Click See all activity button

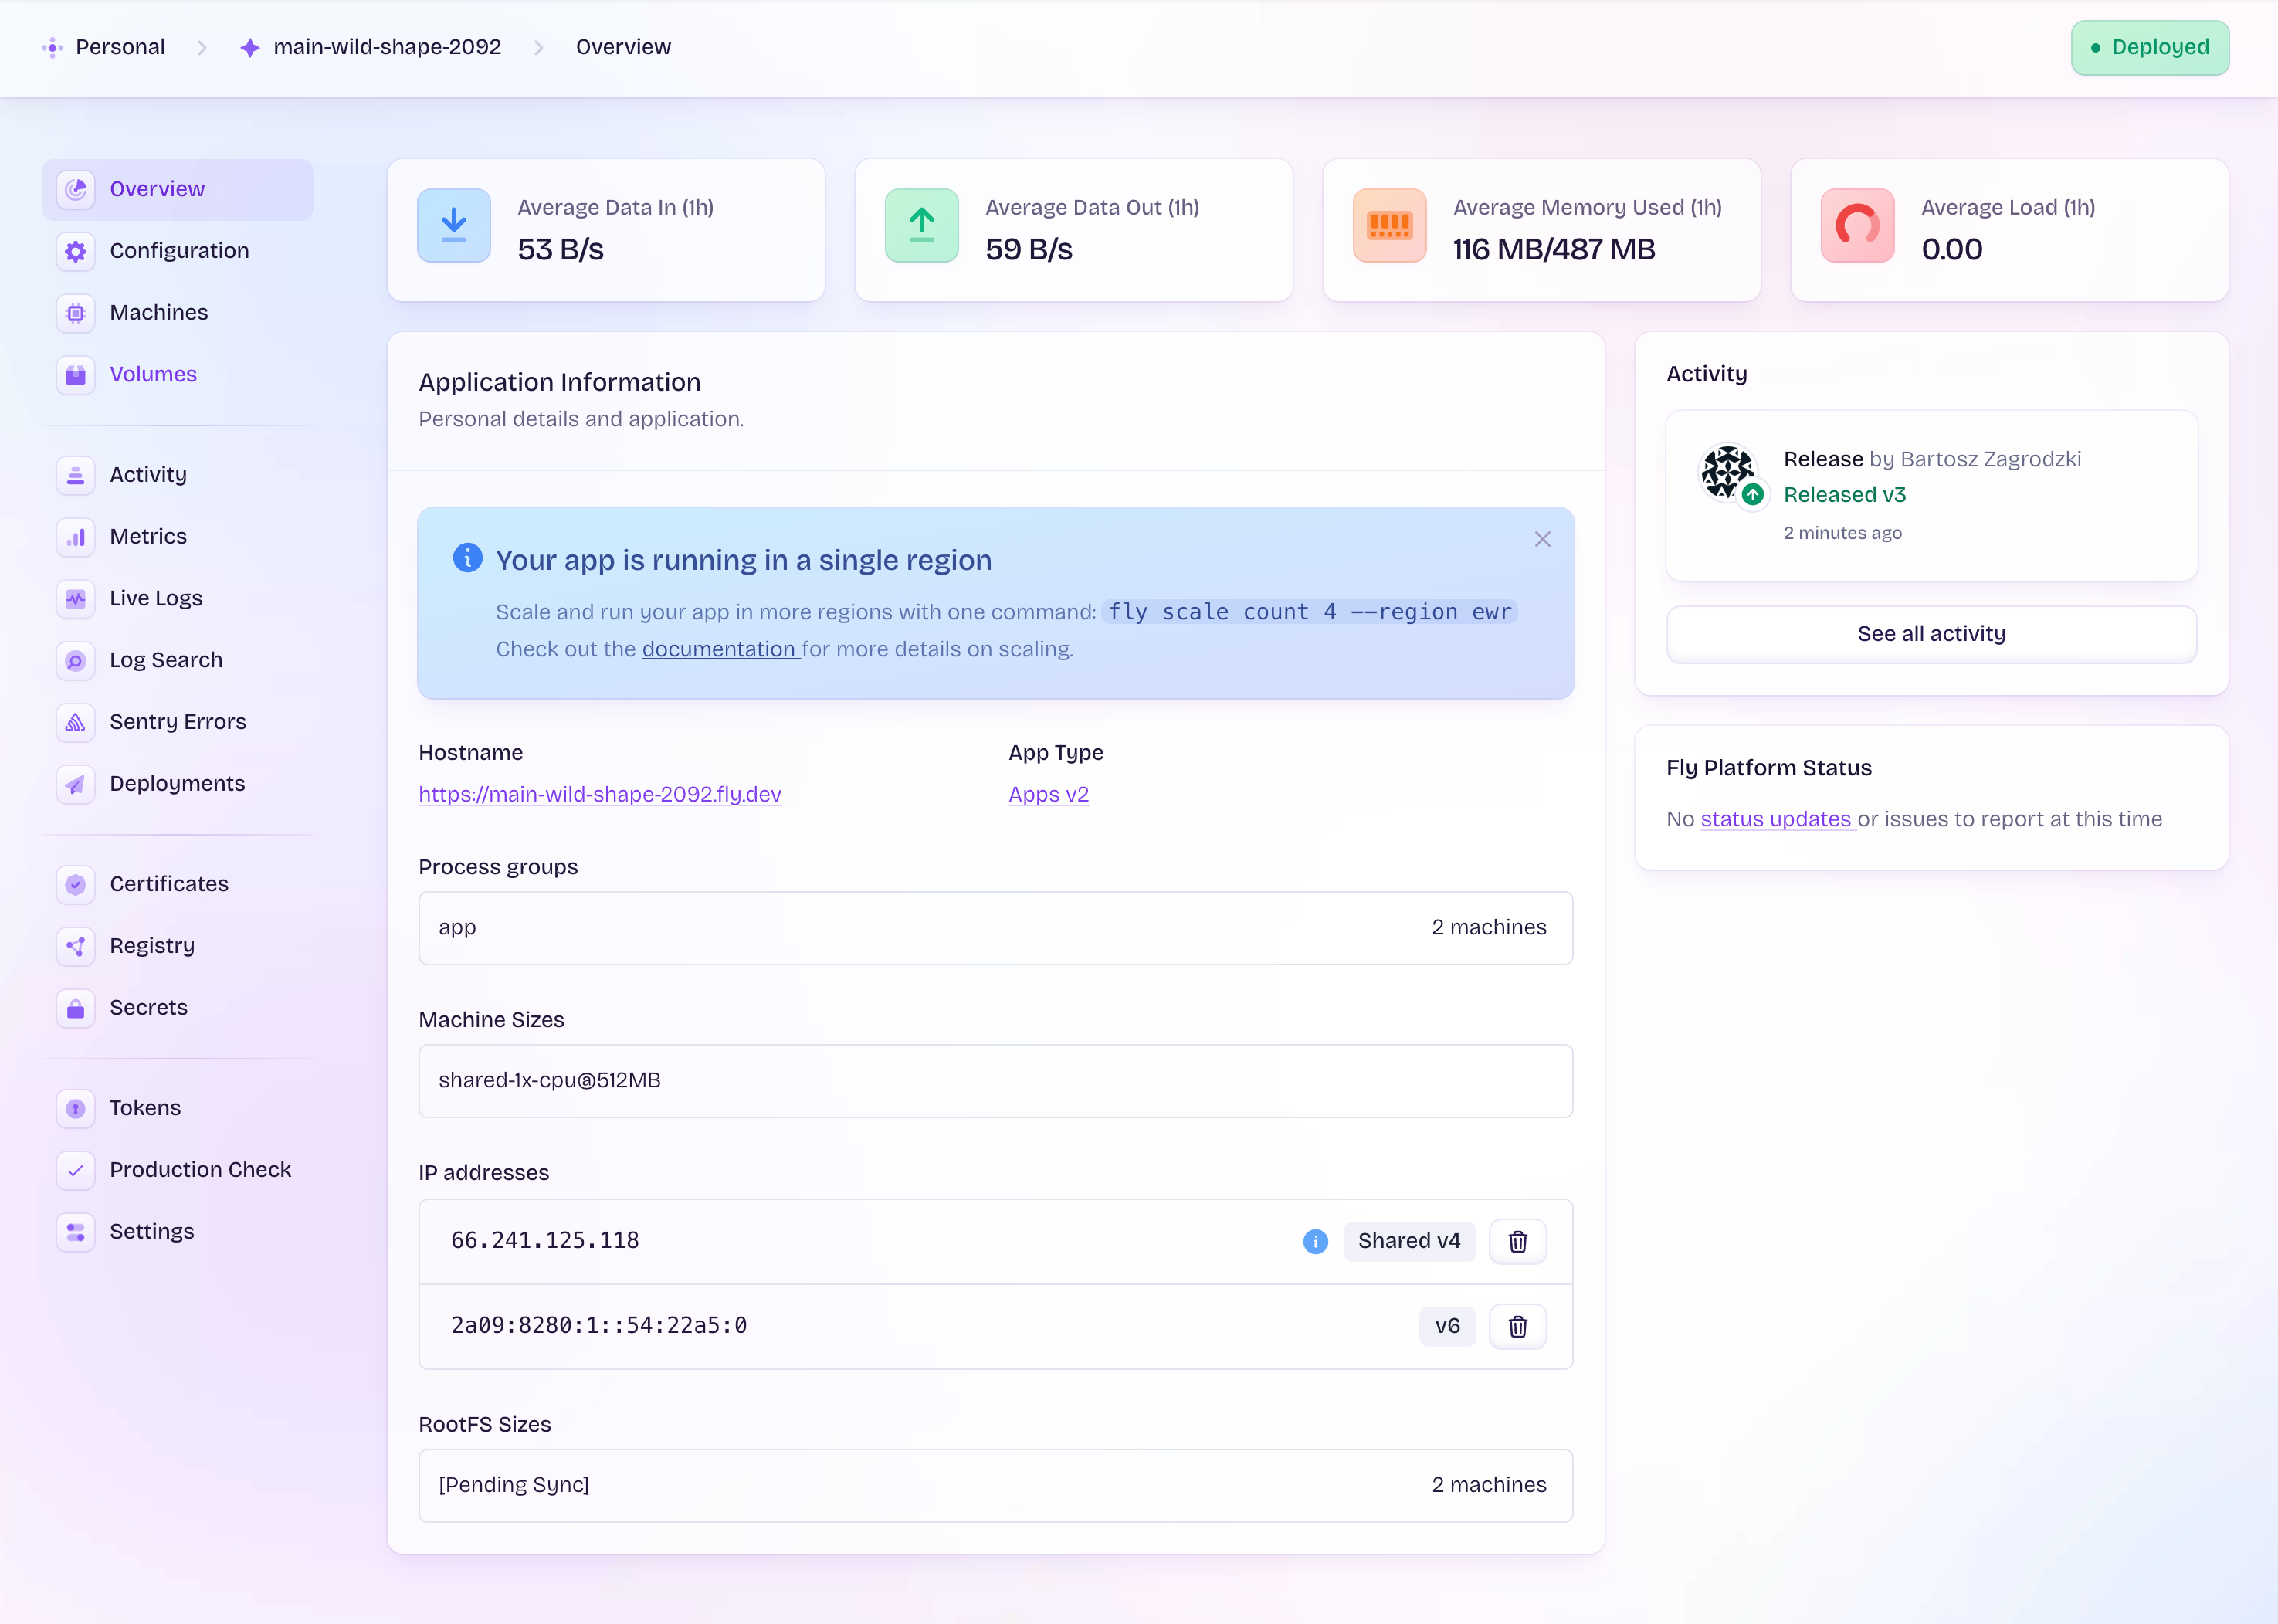pyautogui.click(x=1931, y=634)
